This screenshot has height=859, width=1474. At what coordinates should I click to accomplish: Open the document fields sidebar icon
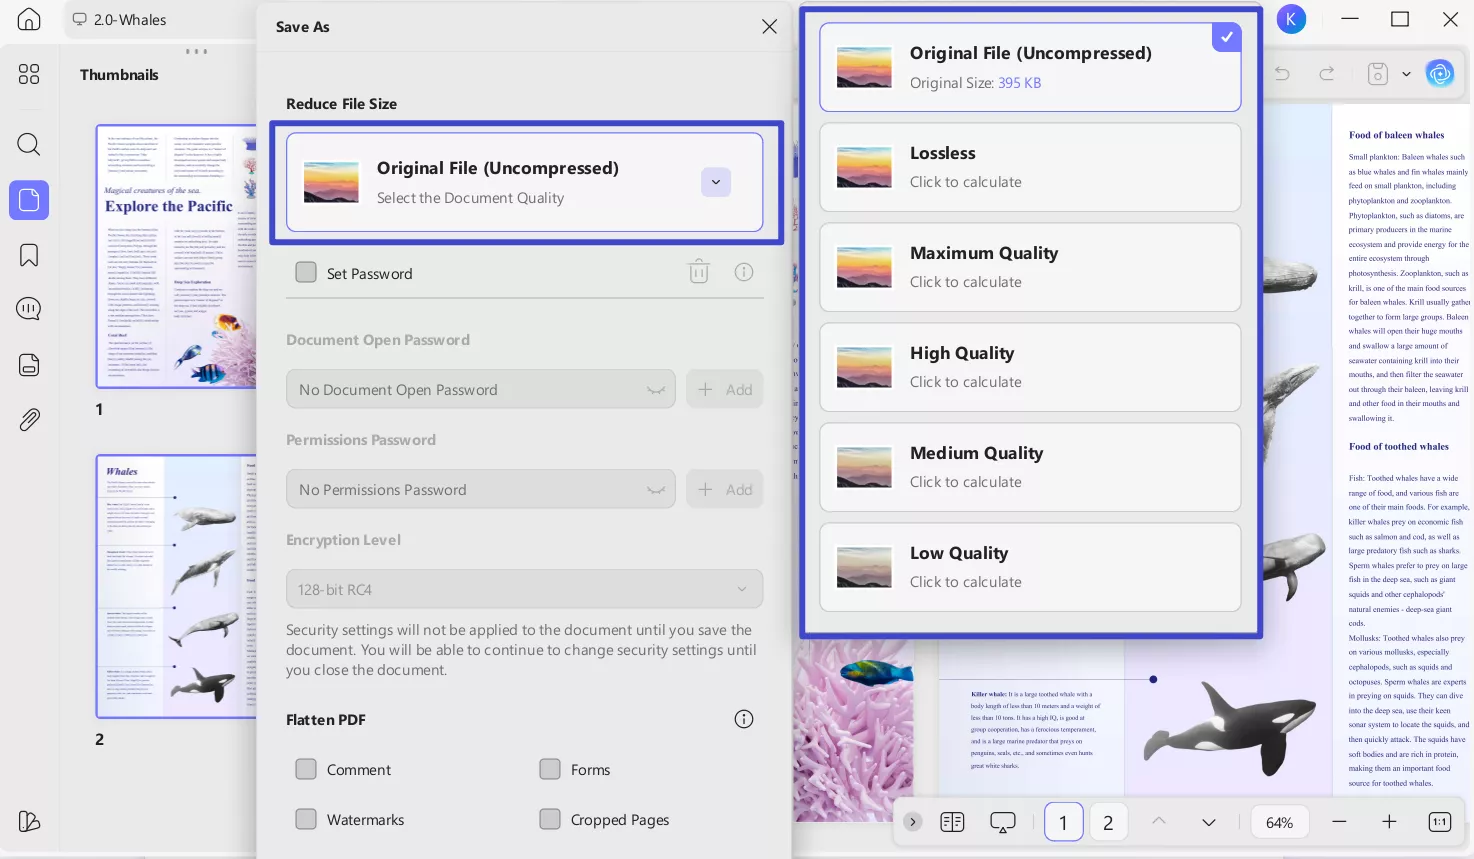[29, 365]
